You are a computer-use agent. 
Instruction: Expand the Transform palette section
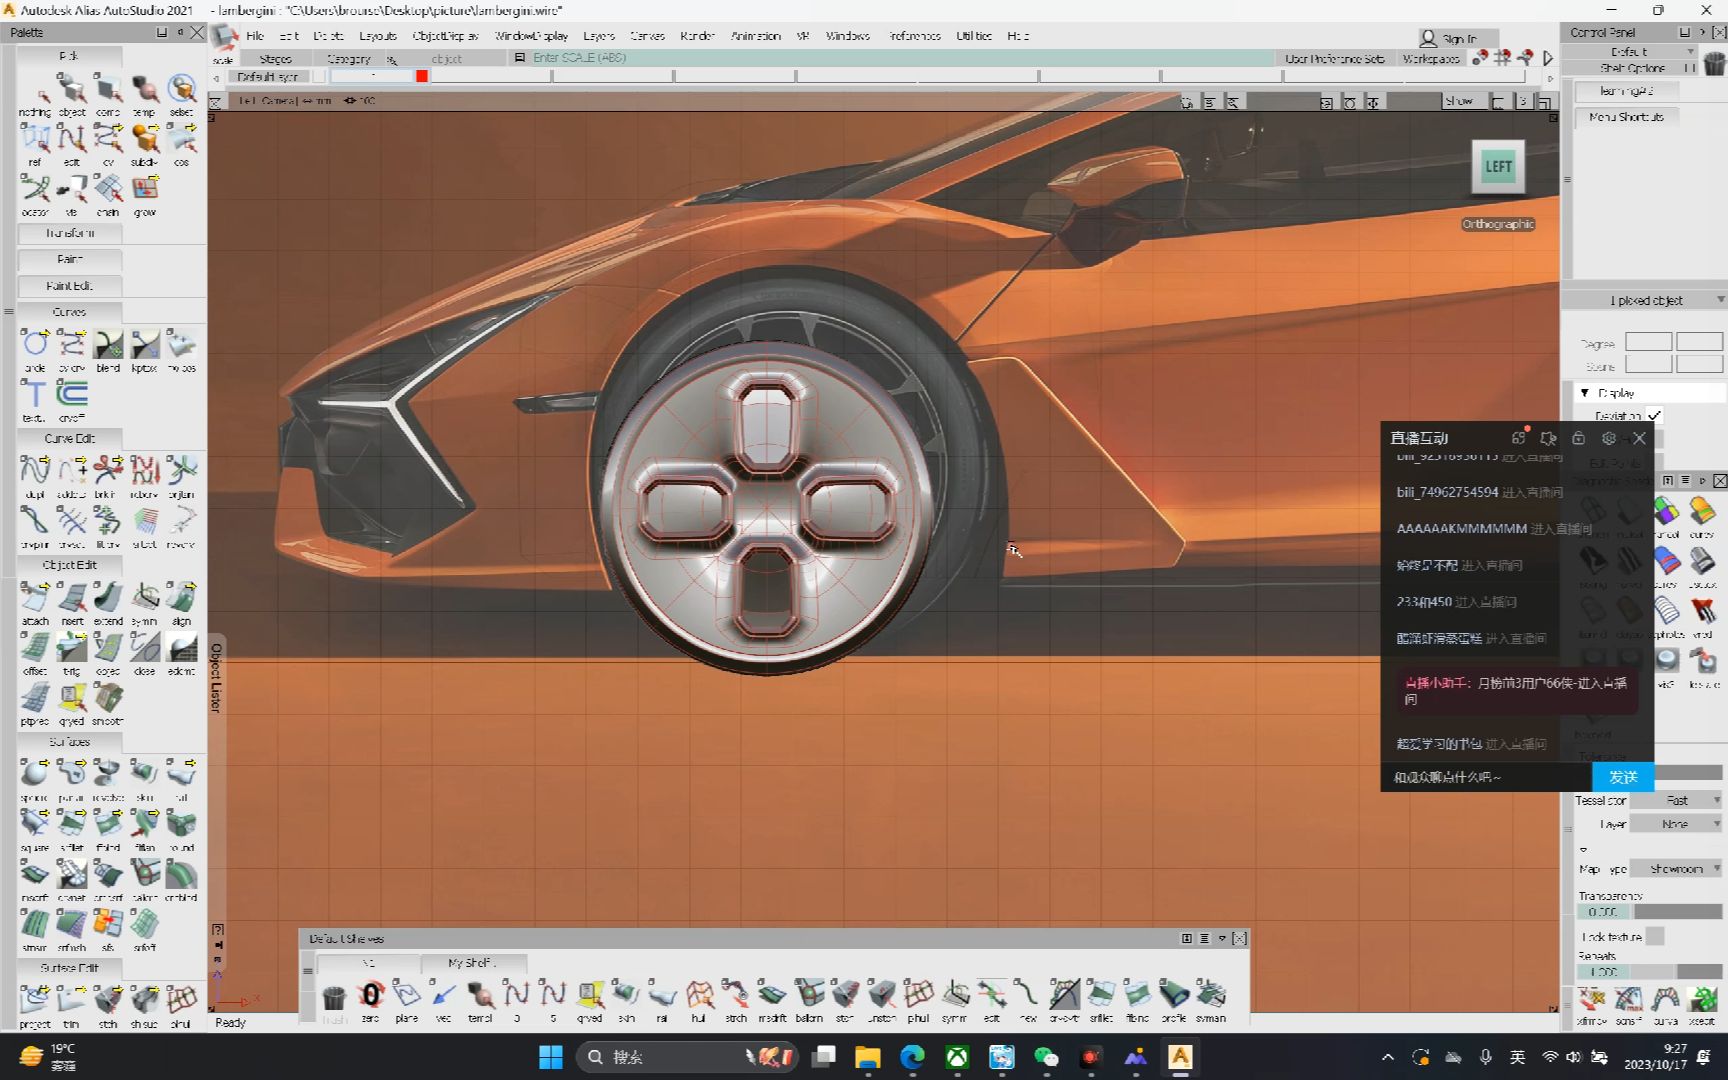[69, 233]
